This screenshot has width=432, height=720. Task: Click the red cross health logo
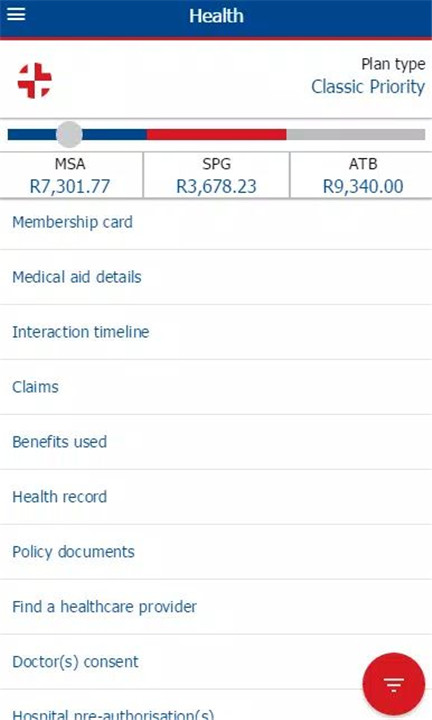(x=34, y=80)
